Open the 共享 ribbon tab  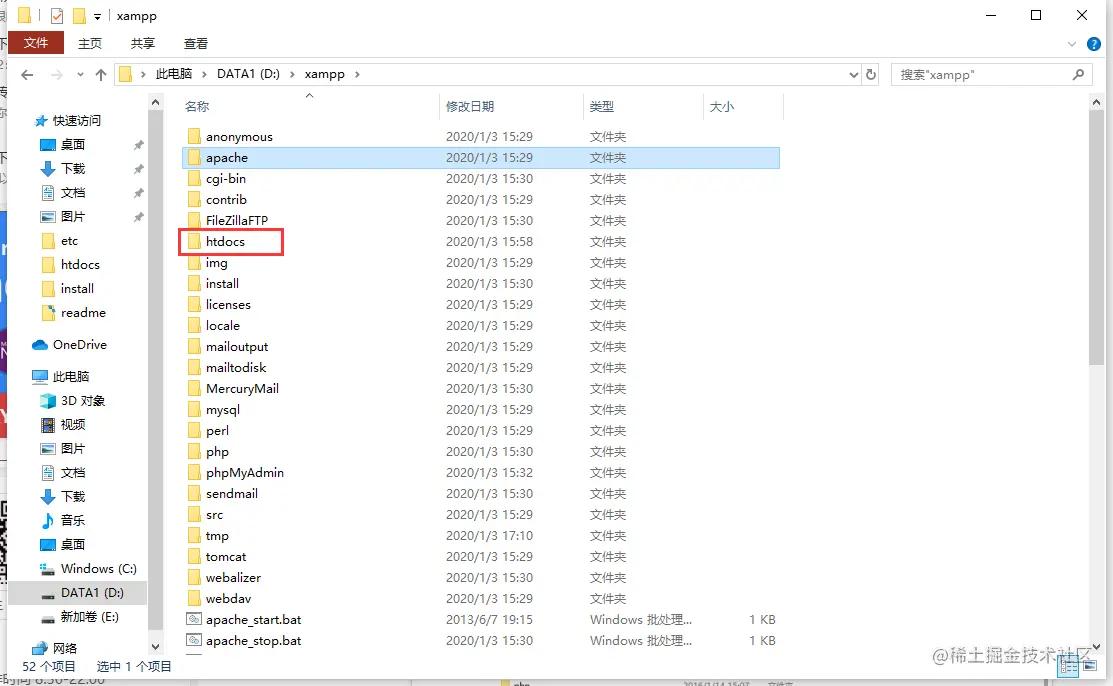pyautogui.click(x=143, y=43)
